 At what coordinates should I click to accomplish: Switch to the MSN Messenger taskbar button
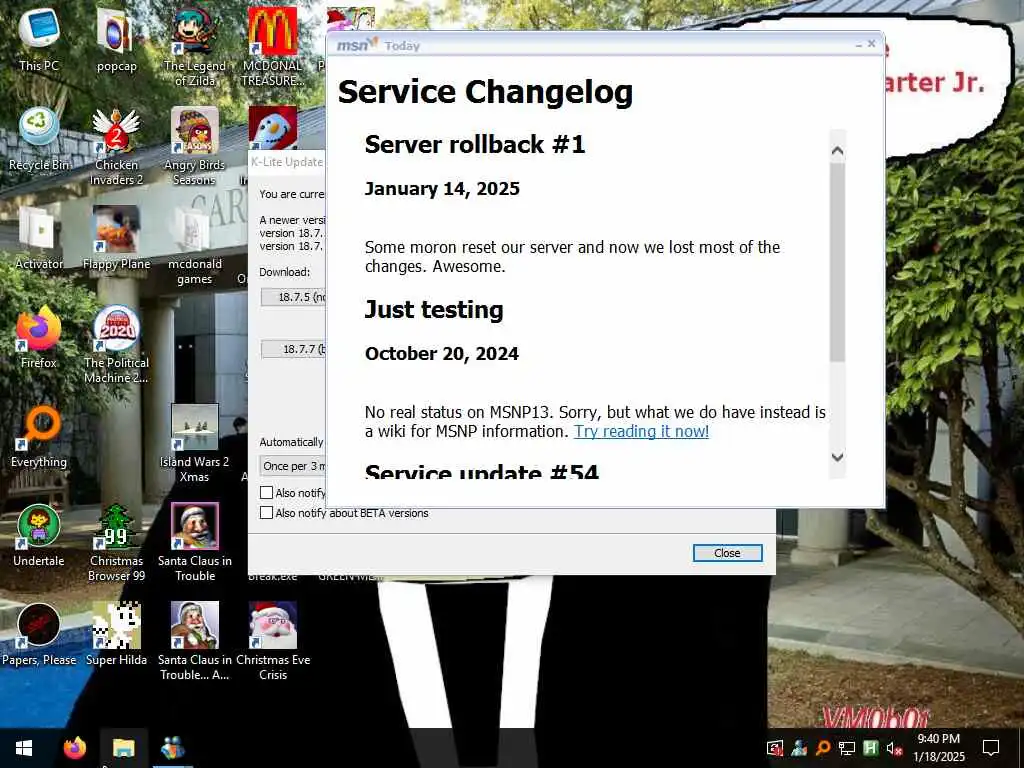pos(172,748)
